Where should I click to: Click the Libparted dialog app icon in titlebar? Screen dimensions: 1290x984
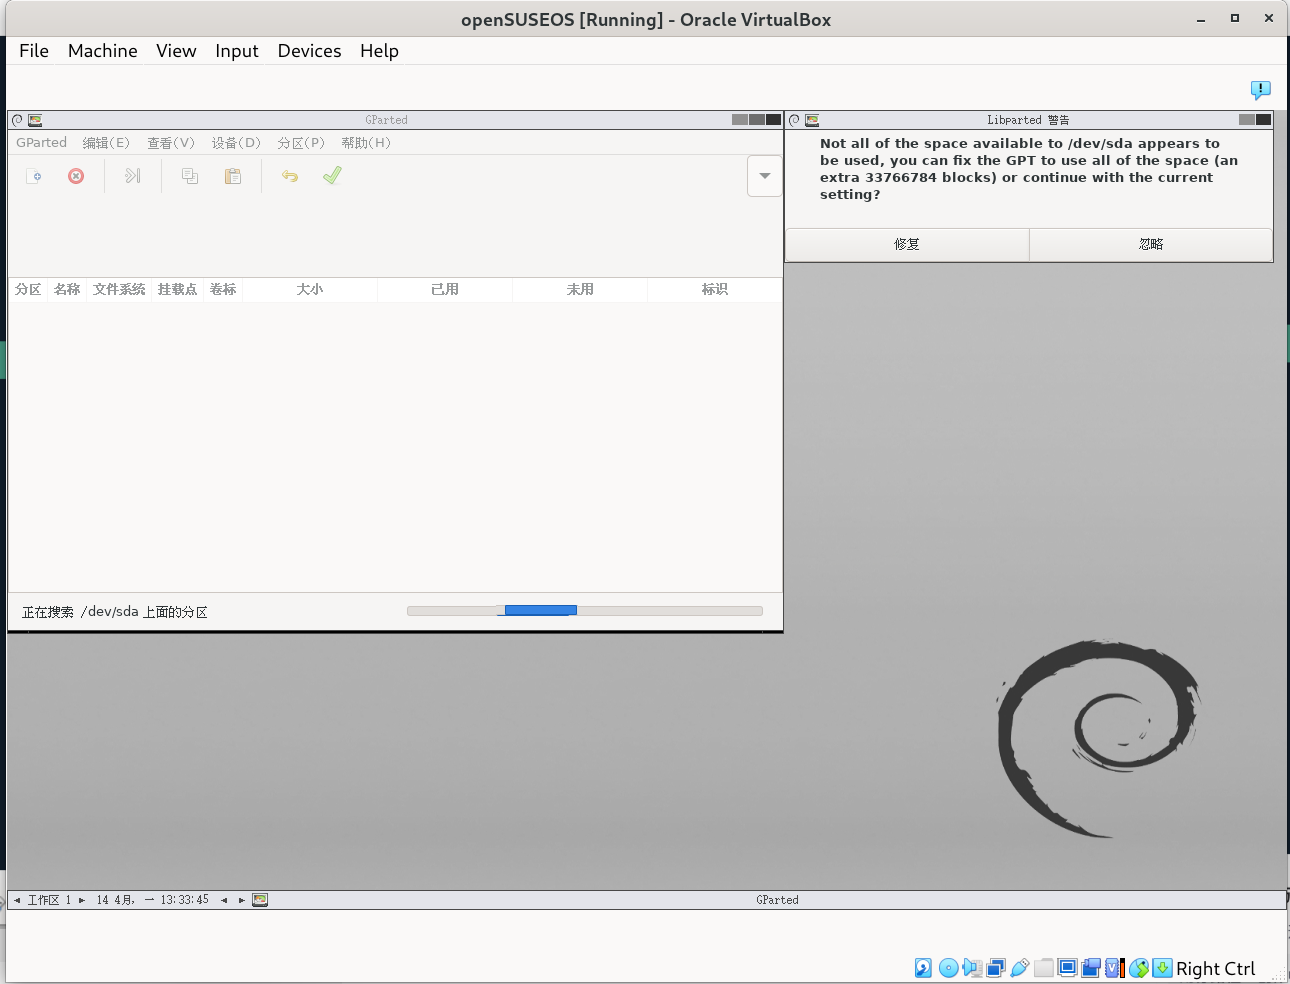click(x=812, y=120)
